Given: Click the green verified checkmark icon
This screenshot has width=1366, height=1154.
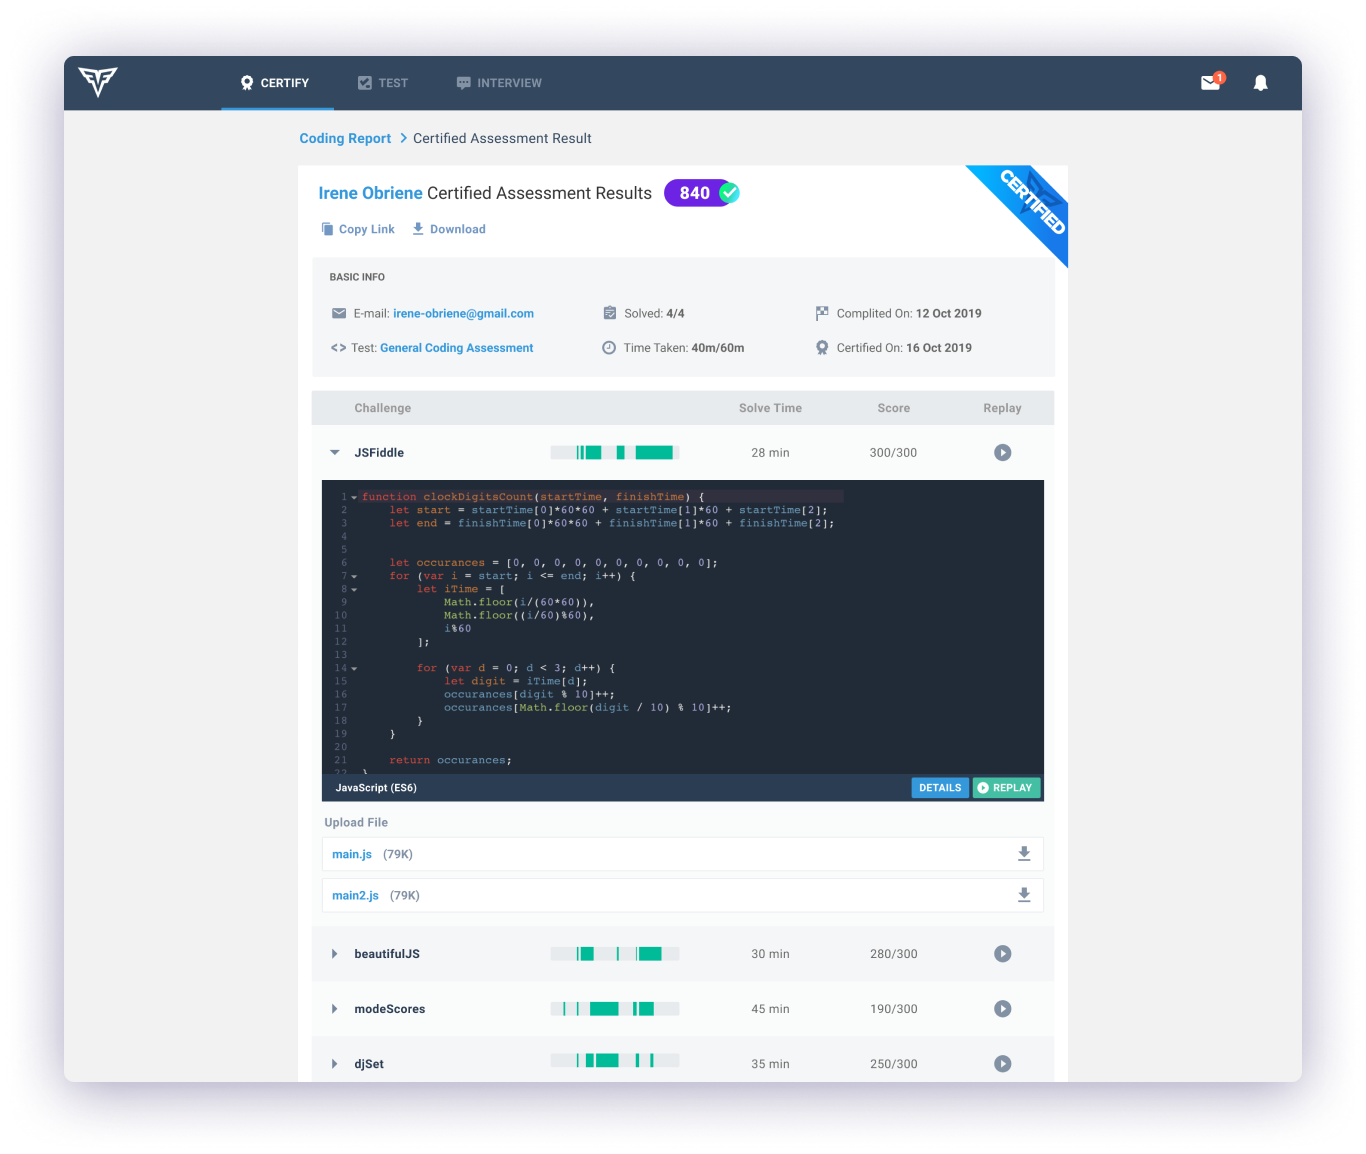Looking at the screenshot, I should pos(730,192).
